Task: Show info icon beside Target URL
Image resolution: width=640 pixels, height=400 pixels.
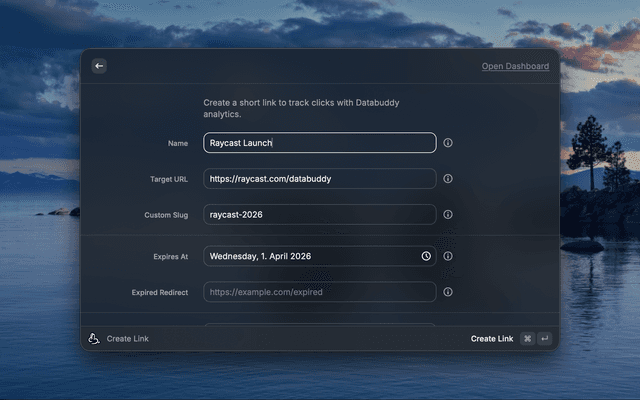Action: click(x=448, y=179)
